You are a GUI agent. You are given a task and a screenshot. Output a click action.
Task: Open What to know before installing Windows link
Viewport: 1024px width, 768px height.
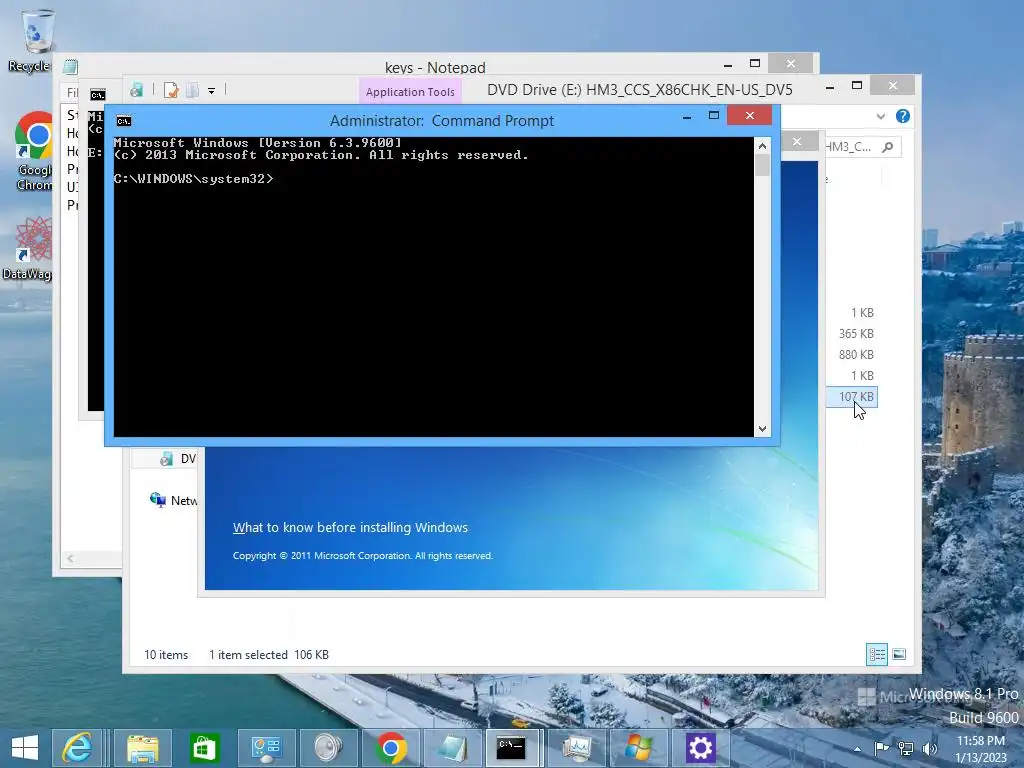[x=350, y=528]
